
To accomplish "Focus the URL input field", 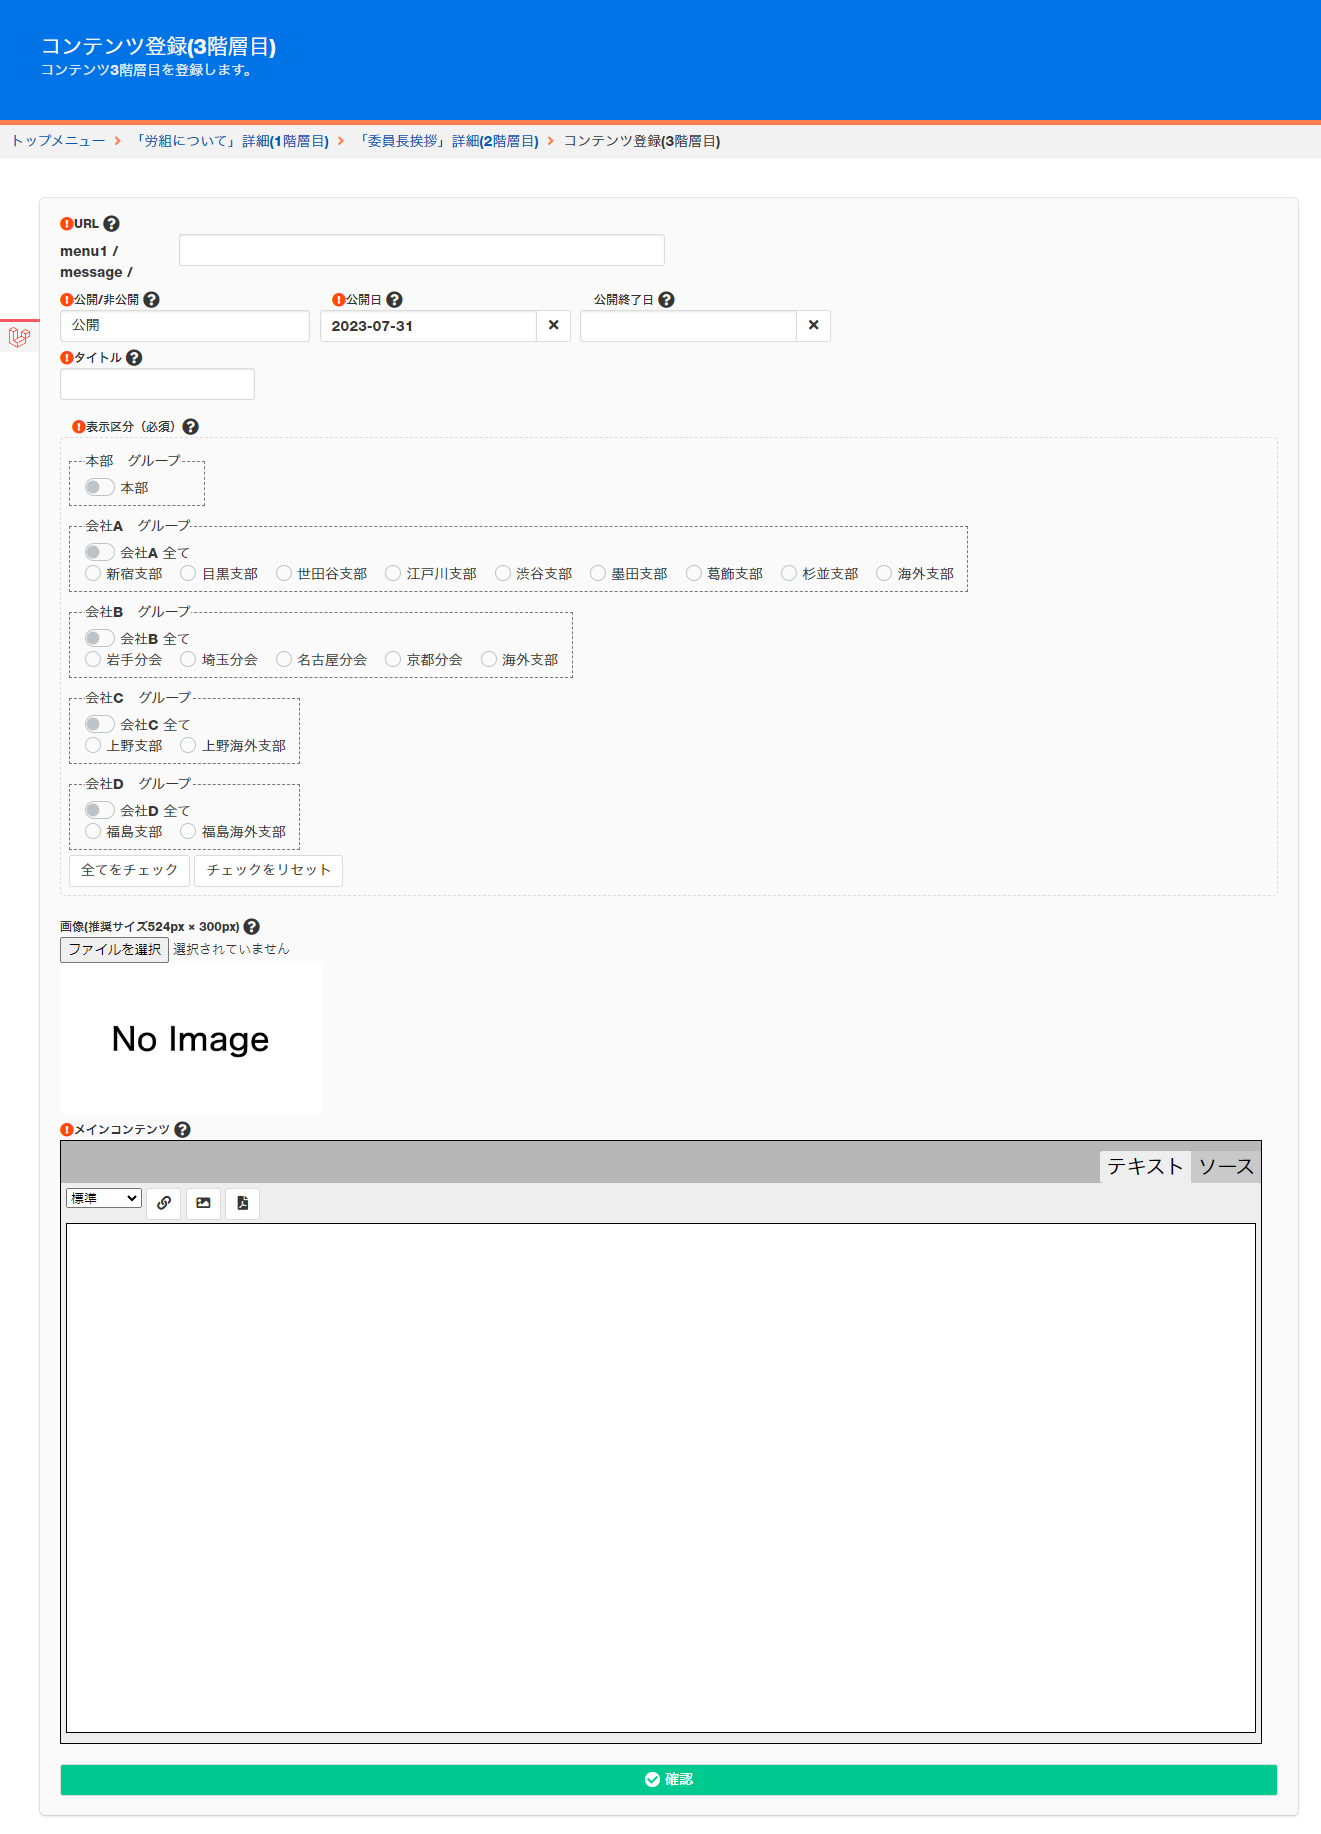I will (422, 250).
